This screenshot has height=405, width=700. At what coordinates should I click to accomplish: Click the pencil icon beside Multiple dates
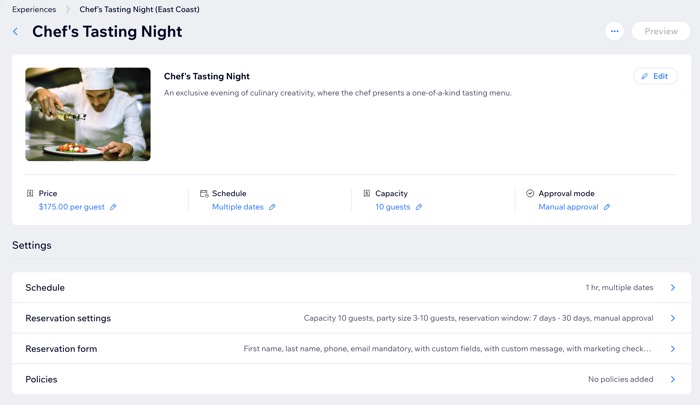click(x=272, y=207)
